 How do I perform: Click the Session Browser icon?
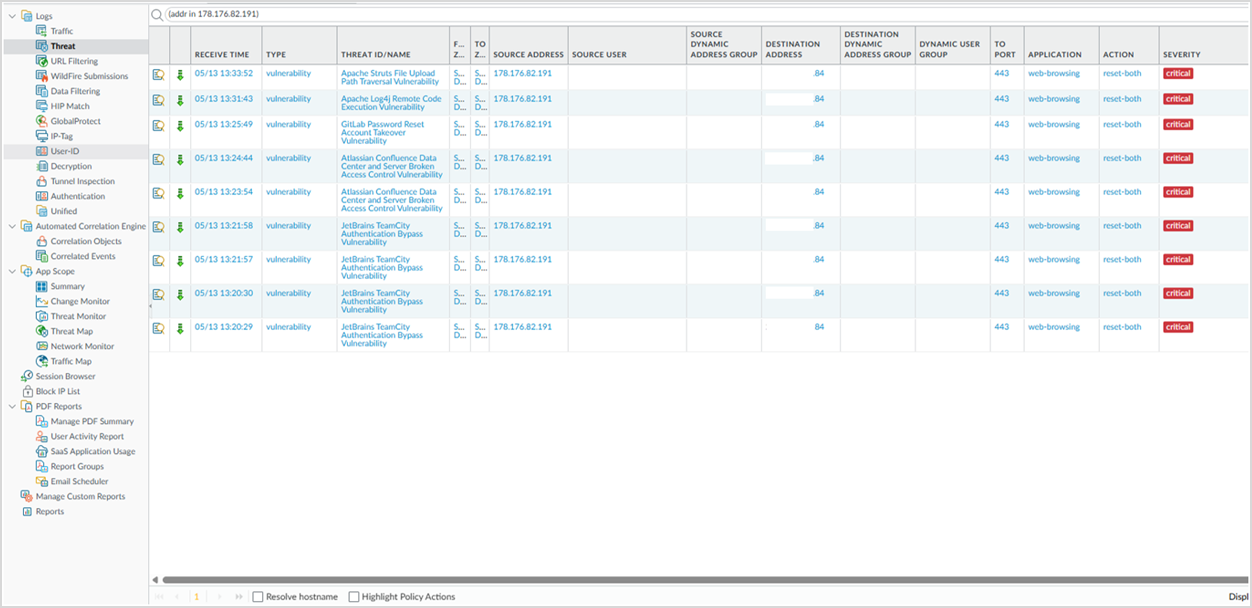tap(27, 376)
